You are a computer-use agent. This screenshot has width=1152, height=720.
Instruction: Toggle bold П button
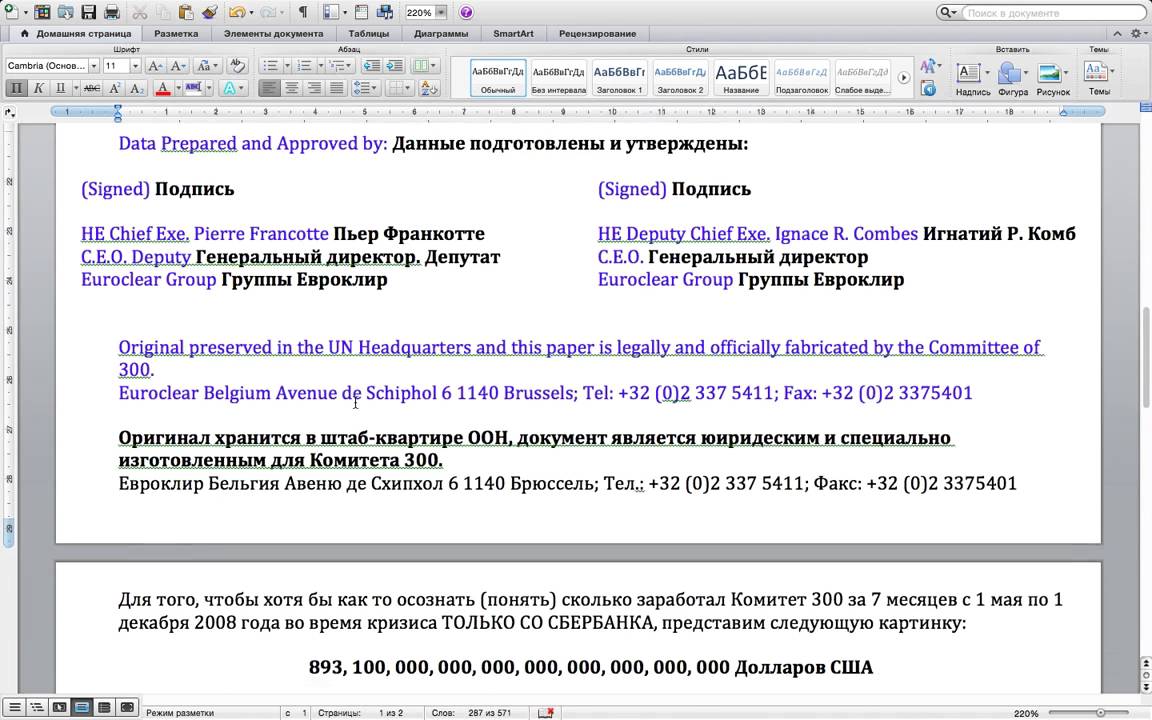tap(16, 88)
